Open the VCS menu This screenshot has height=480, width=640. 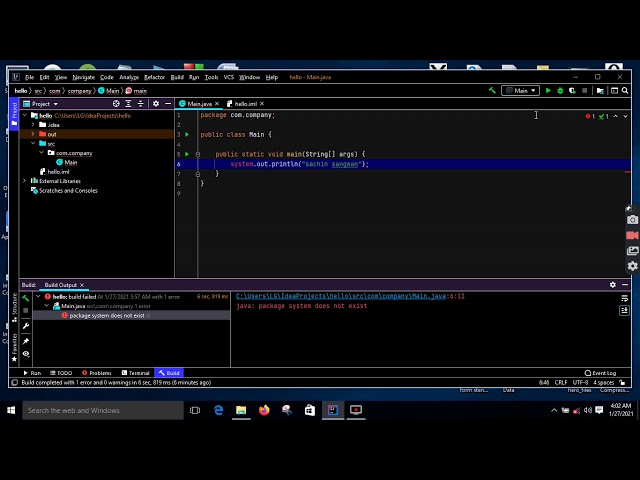(x=229, y=77)
